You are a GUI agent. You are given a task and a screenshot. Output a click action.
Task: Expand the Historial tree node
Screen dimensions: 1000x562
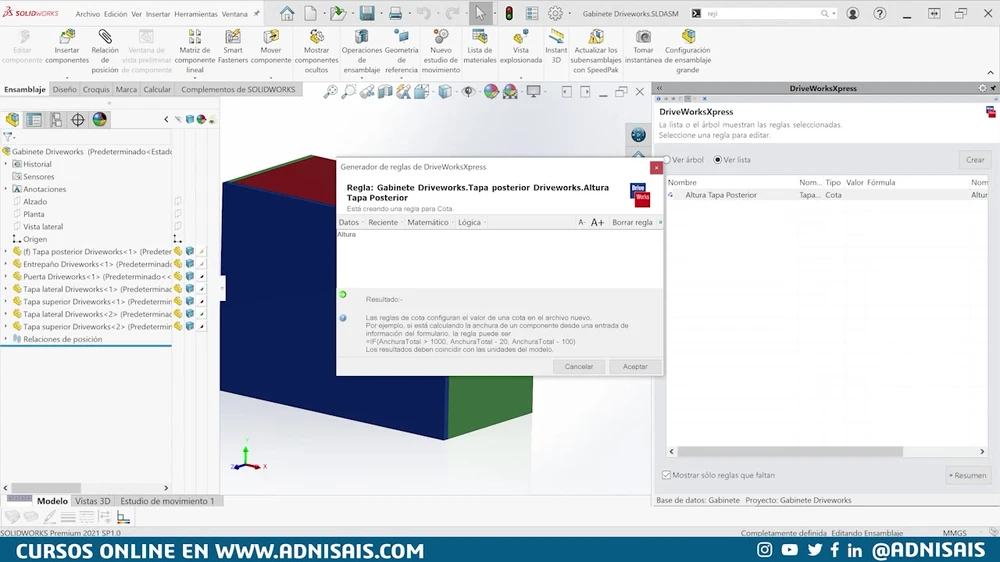6,164
